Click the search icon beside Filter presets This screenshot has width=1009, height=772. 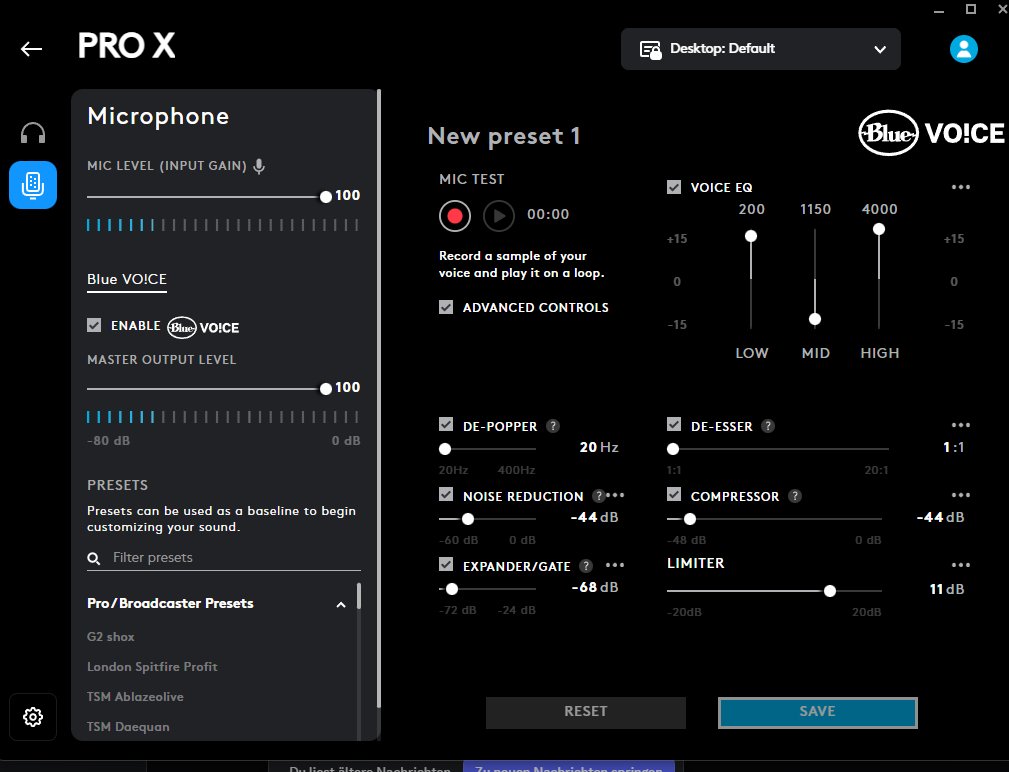coord(94,558)
